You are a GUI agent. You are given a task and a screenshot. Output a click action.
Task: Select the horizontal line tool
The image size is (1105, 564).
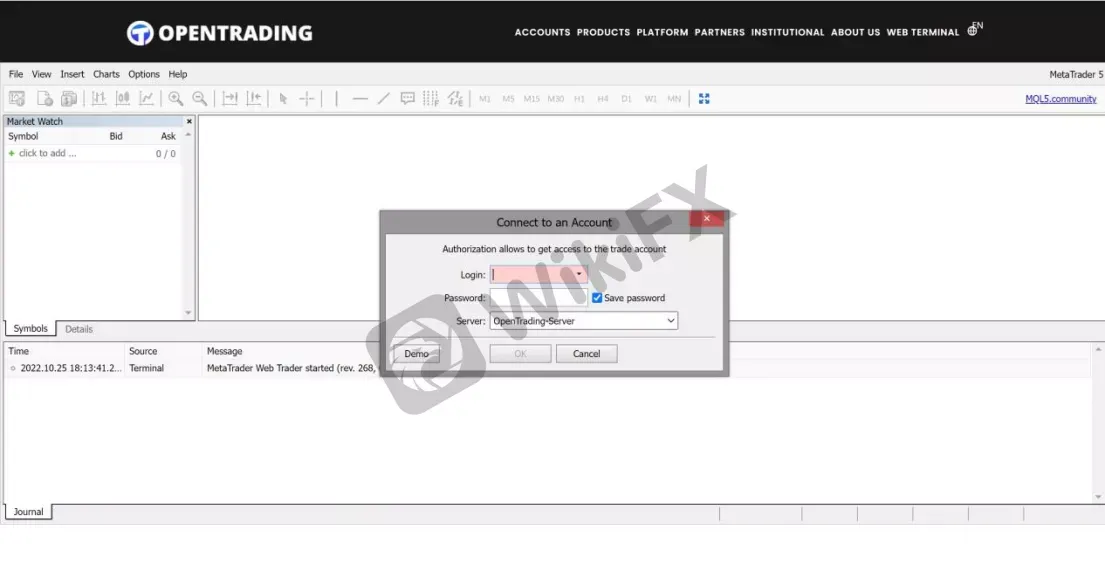pyautogui.click(x=360, y=99)
